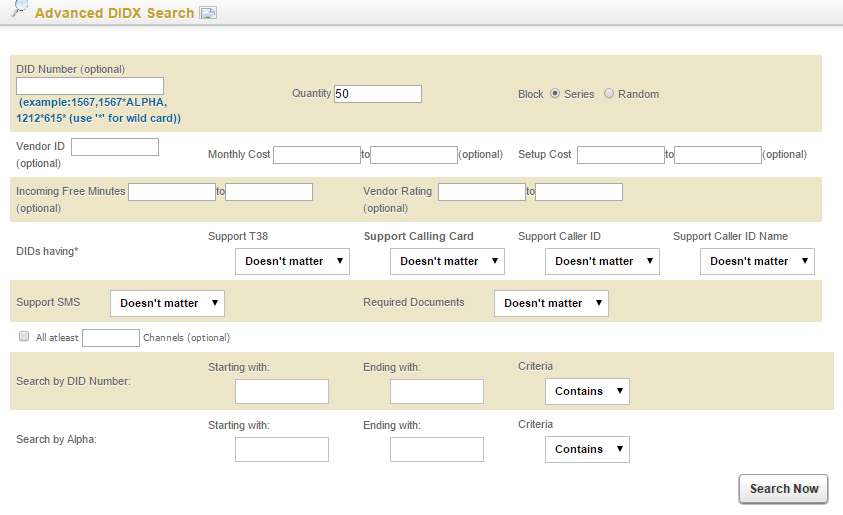Open Criteria dropdown for Search by Alpha
843x515 pixels.
(x=587, y=449)
